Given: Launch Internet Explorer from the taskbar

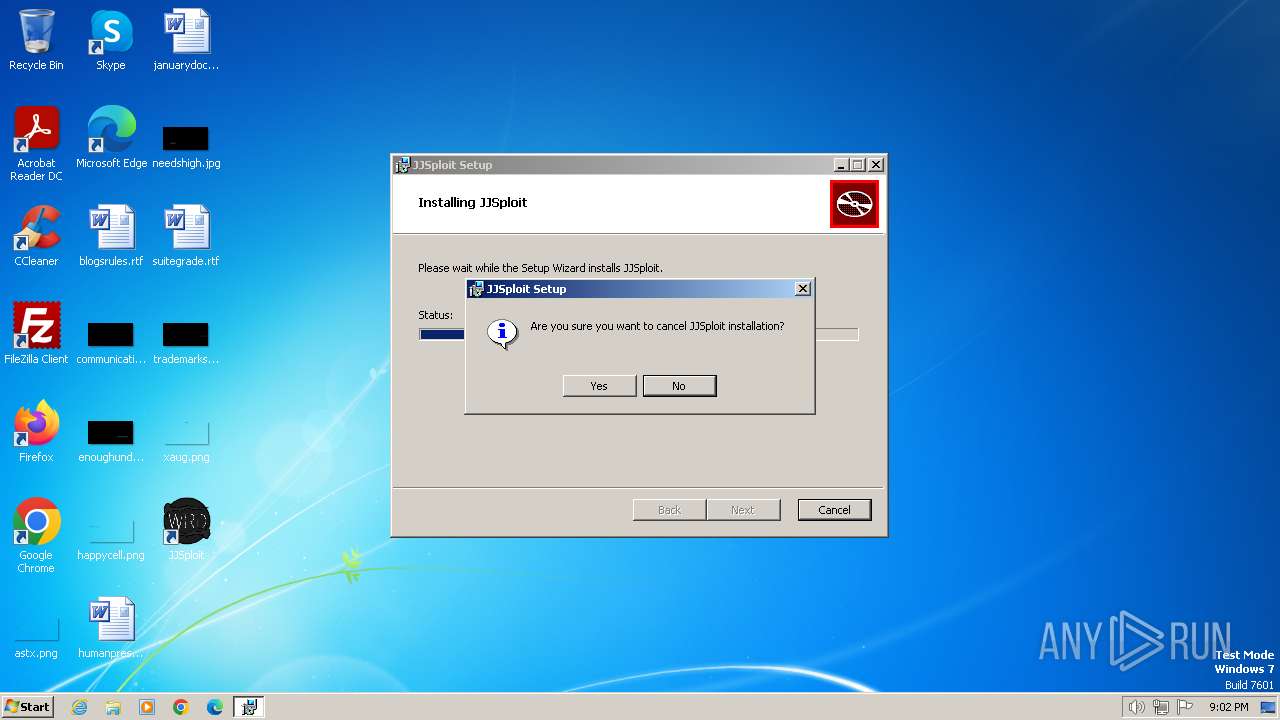Looking at the screenshot, I should click(x=79, y=707).
